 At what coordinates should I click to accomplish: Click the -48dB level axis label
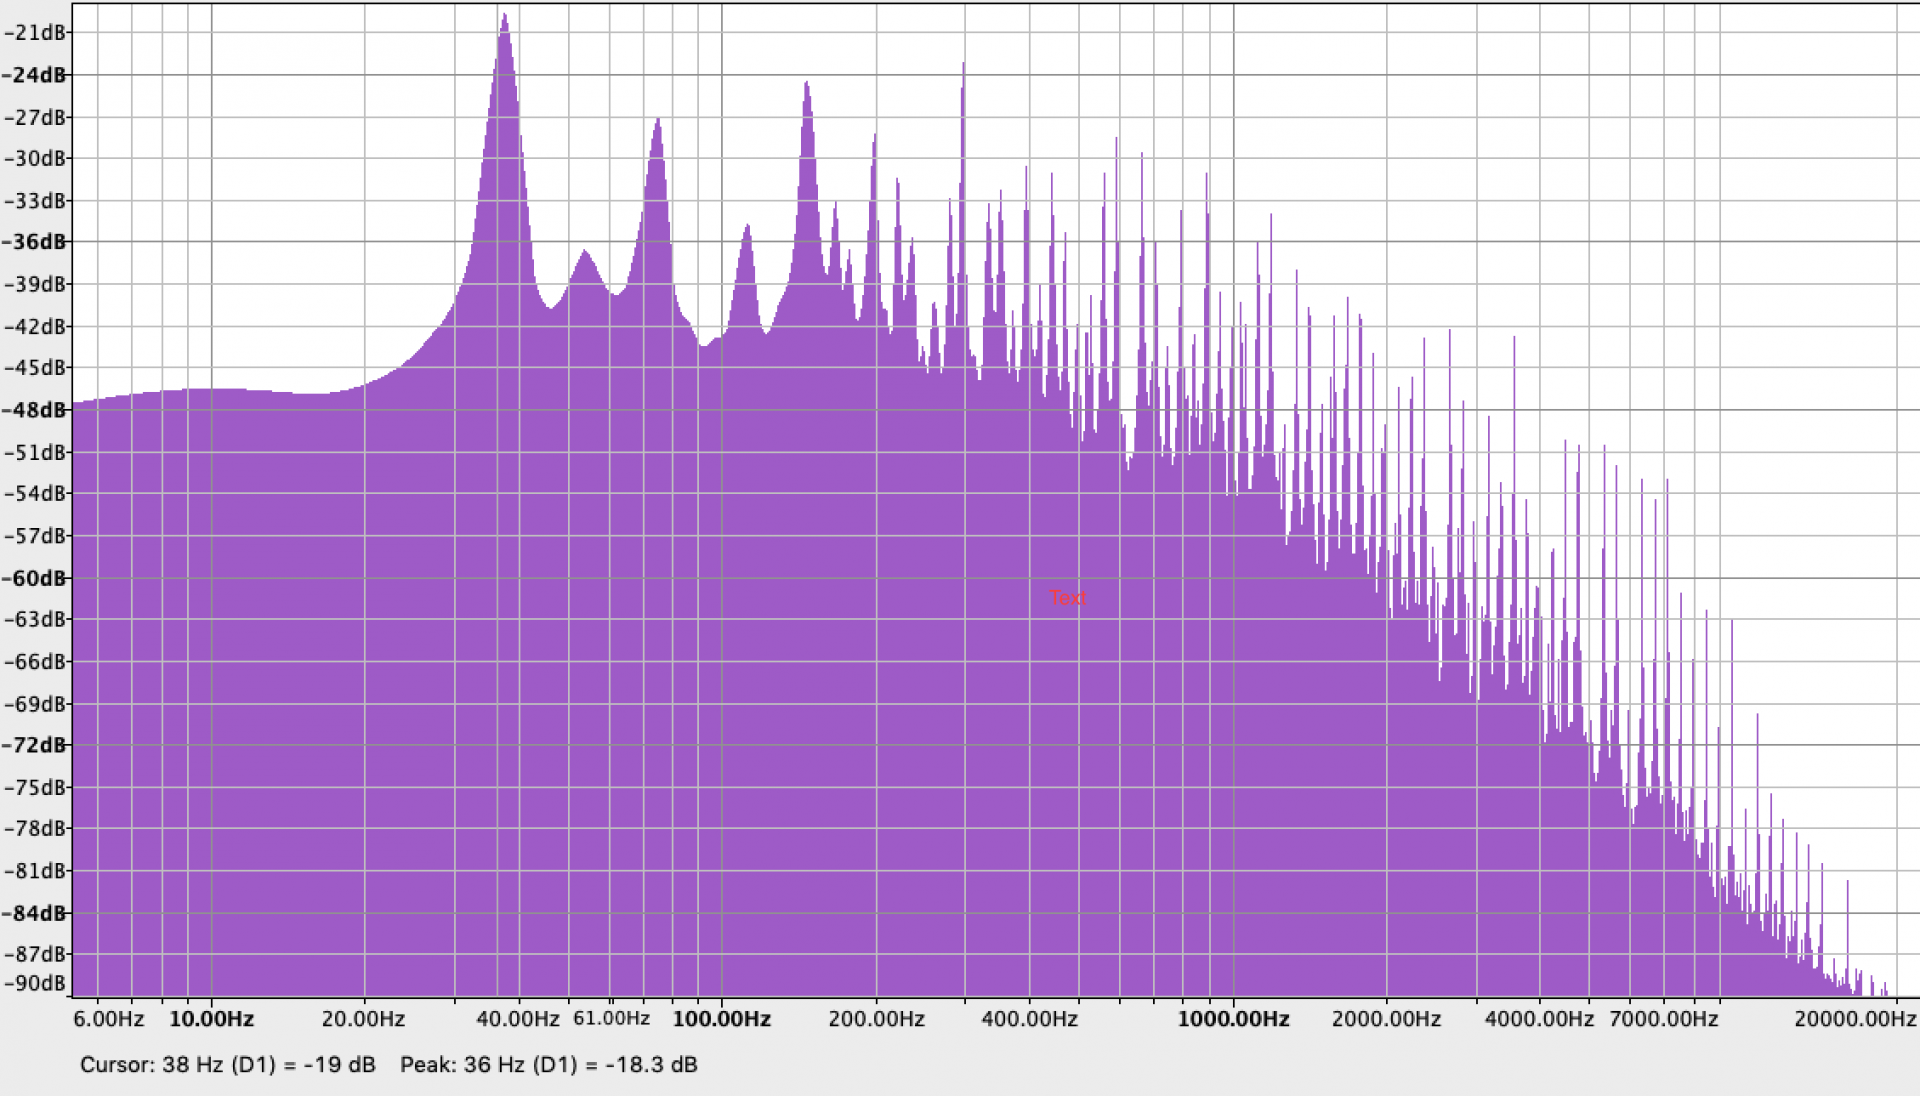(35, 410)
